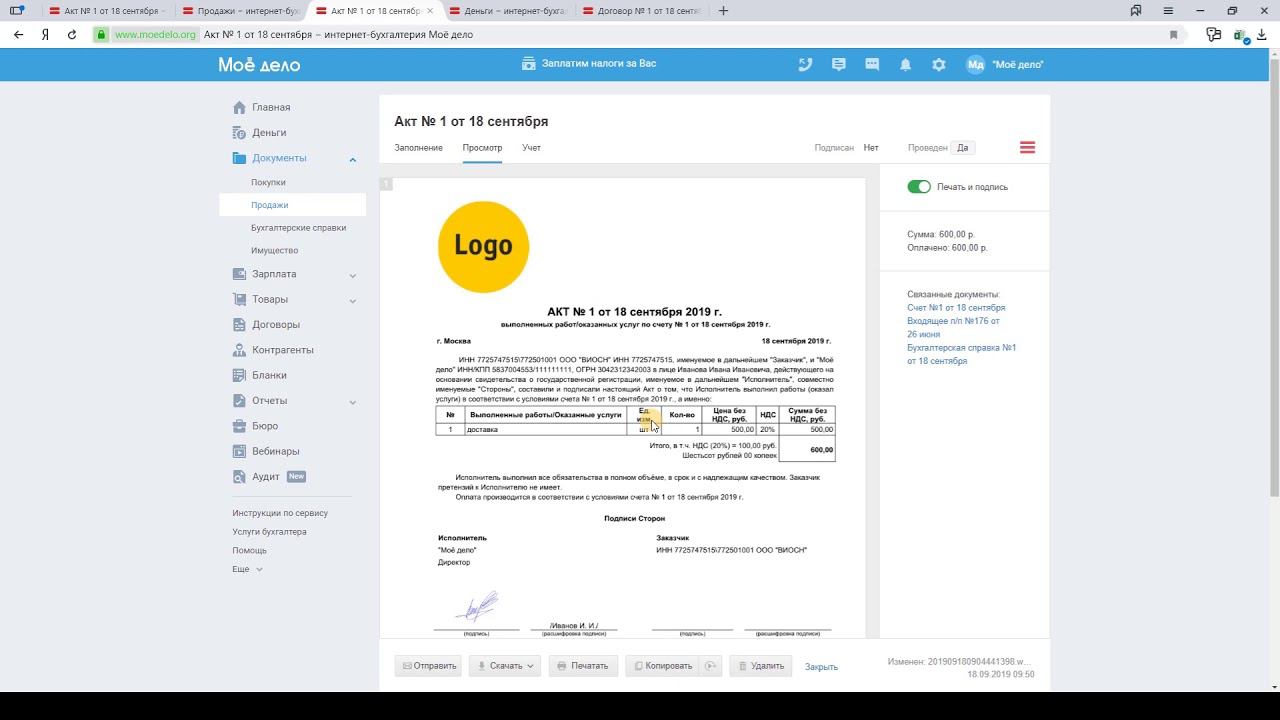Open linked 'Счет №1 от 18 сентября'
Image resolution: width=1280 pixels, height=720 pixels.
pos(956,308)
